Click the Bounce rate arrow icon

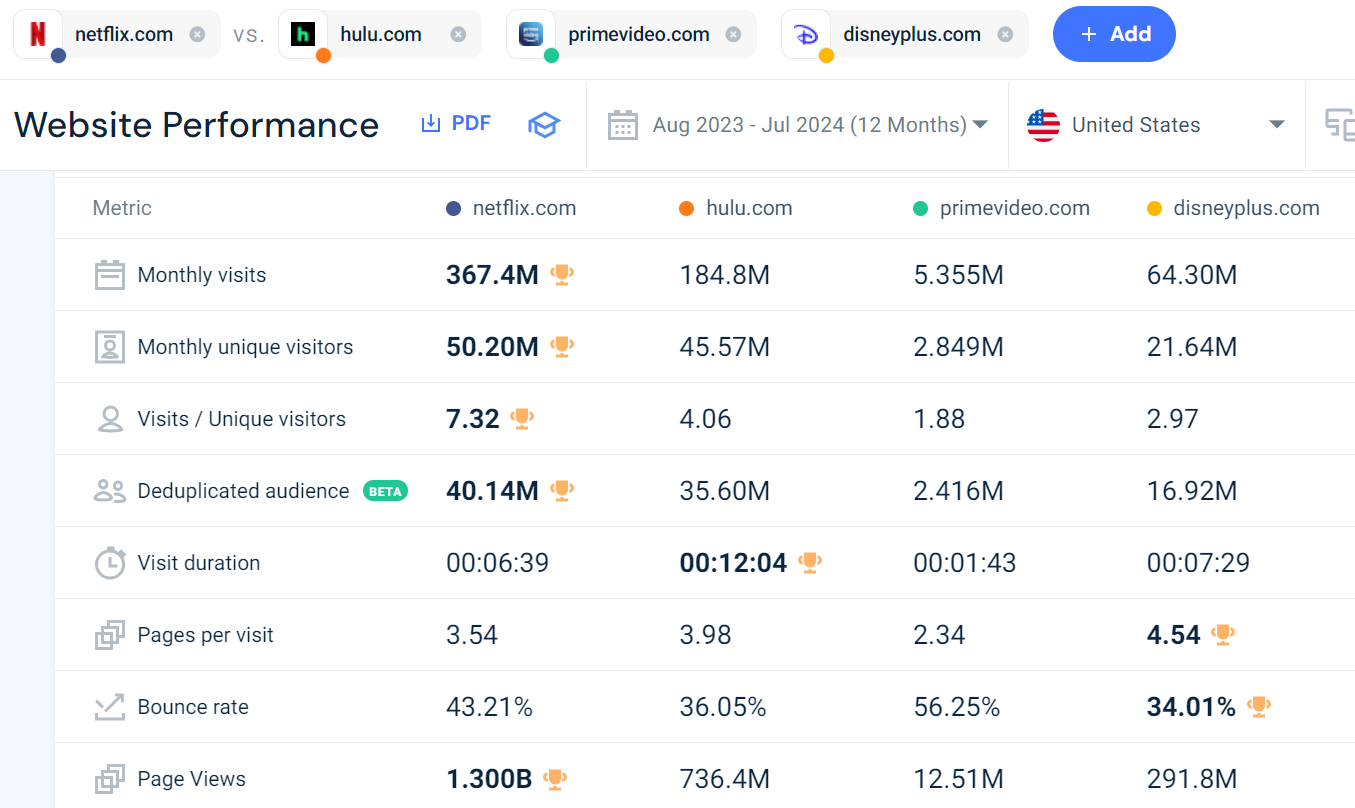[109, 707]
